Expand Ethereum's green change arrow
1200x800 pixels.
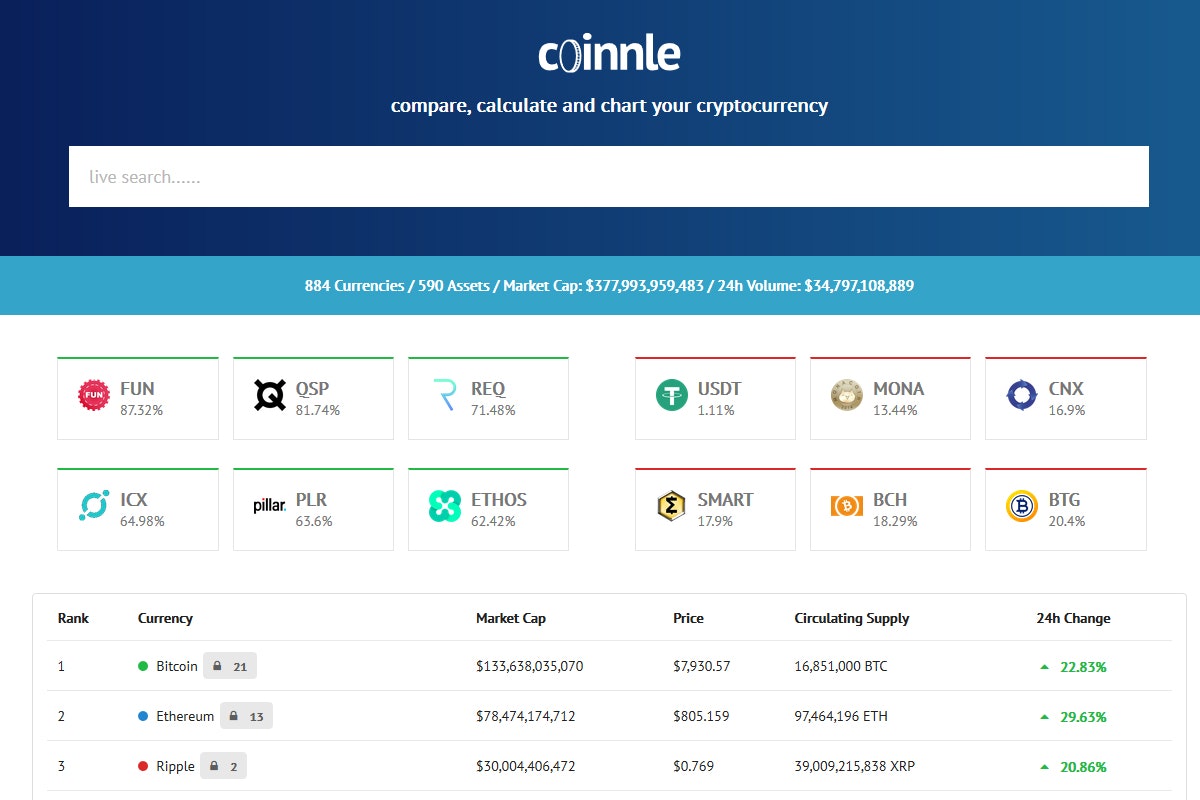1043,716
